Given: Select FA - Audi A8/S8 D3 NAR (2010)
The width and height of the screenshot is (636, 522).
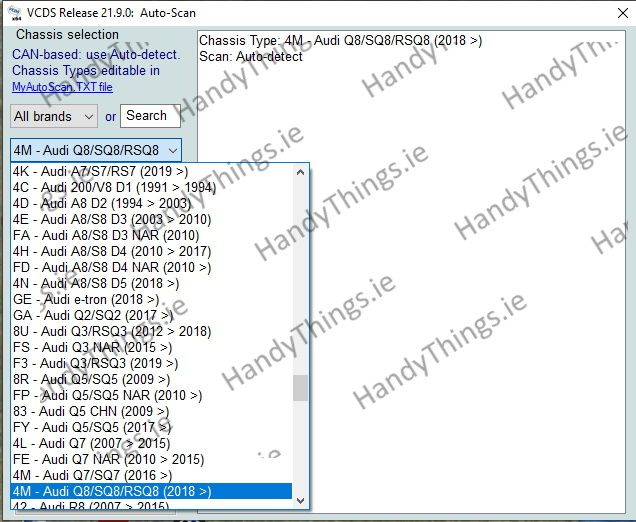Looking at the screenshot, I should 151,235.
